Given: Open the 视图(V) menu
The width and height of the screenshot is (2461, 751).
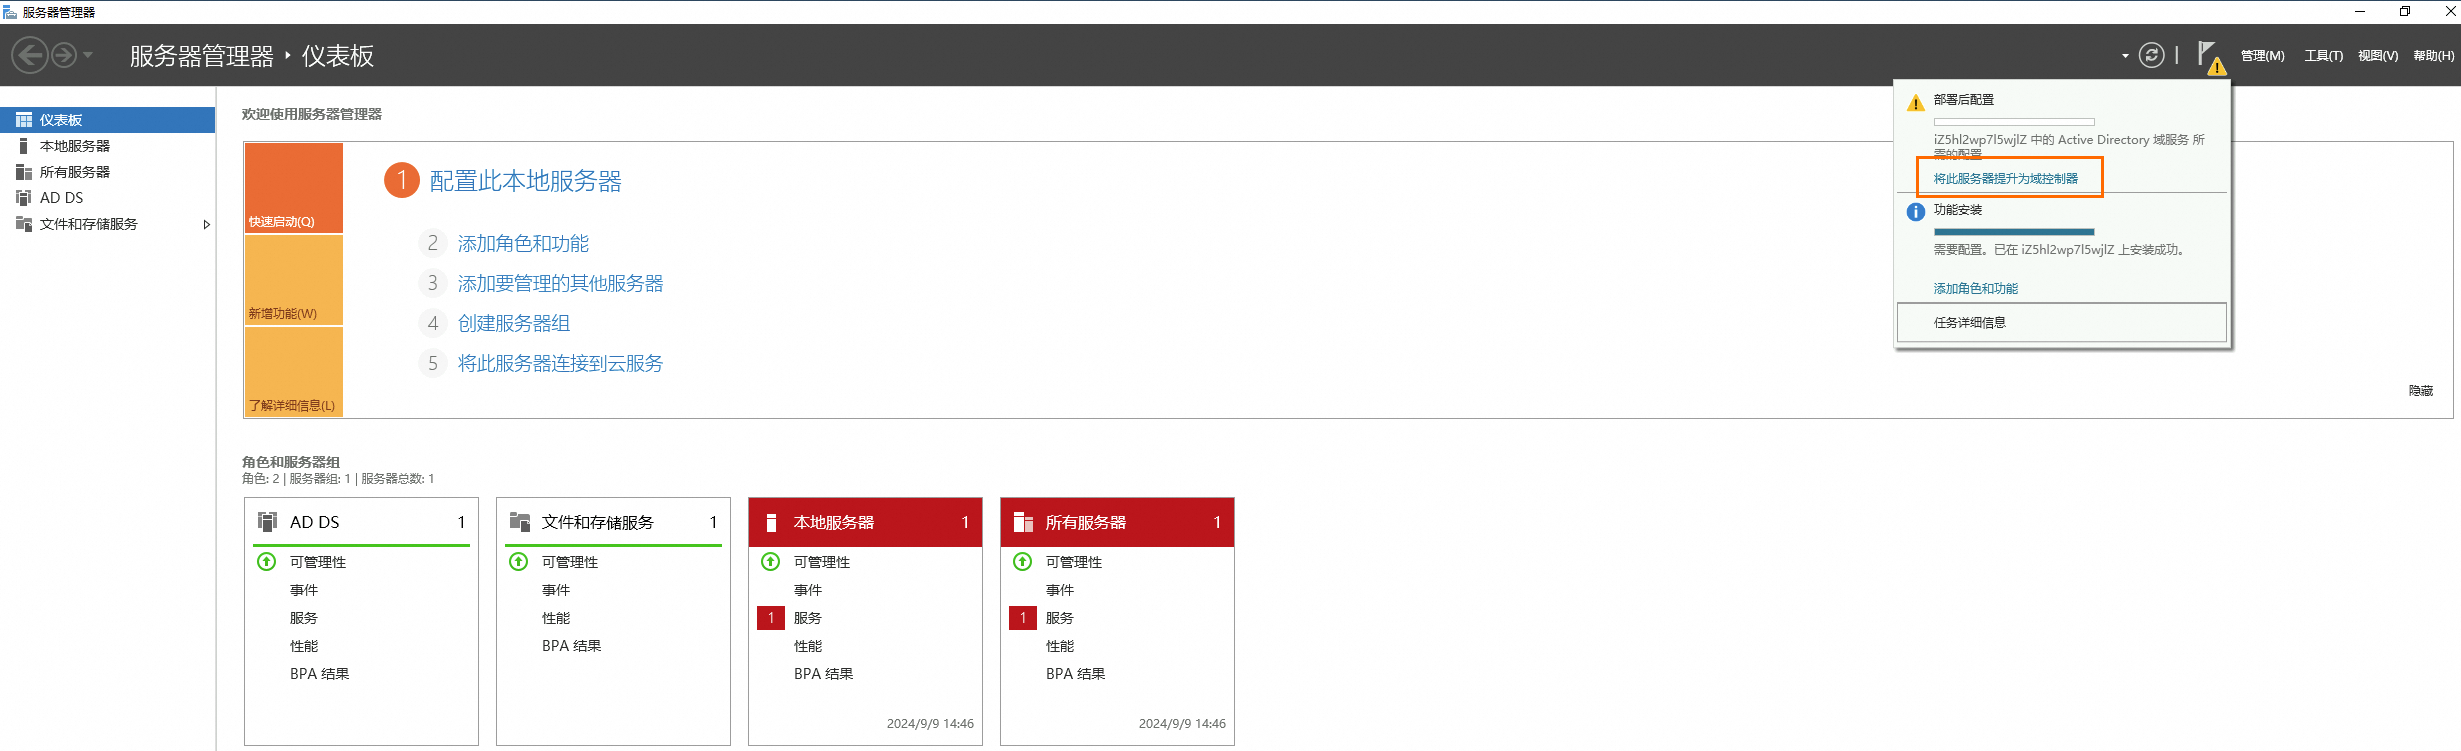Looking at the screenshot, I should [x=2377, y=56].
